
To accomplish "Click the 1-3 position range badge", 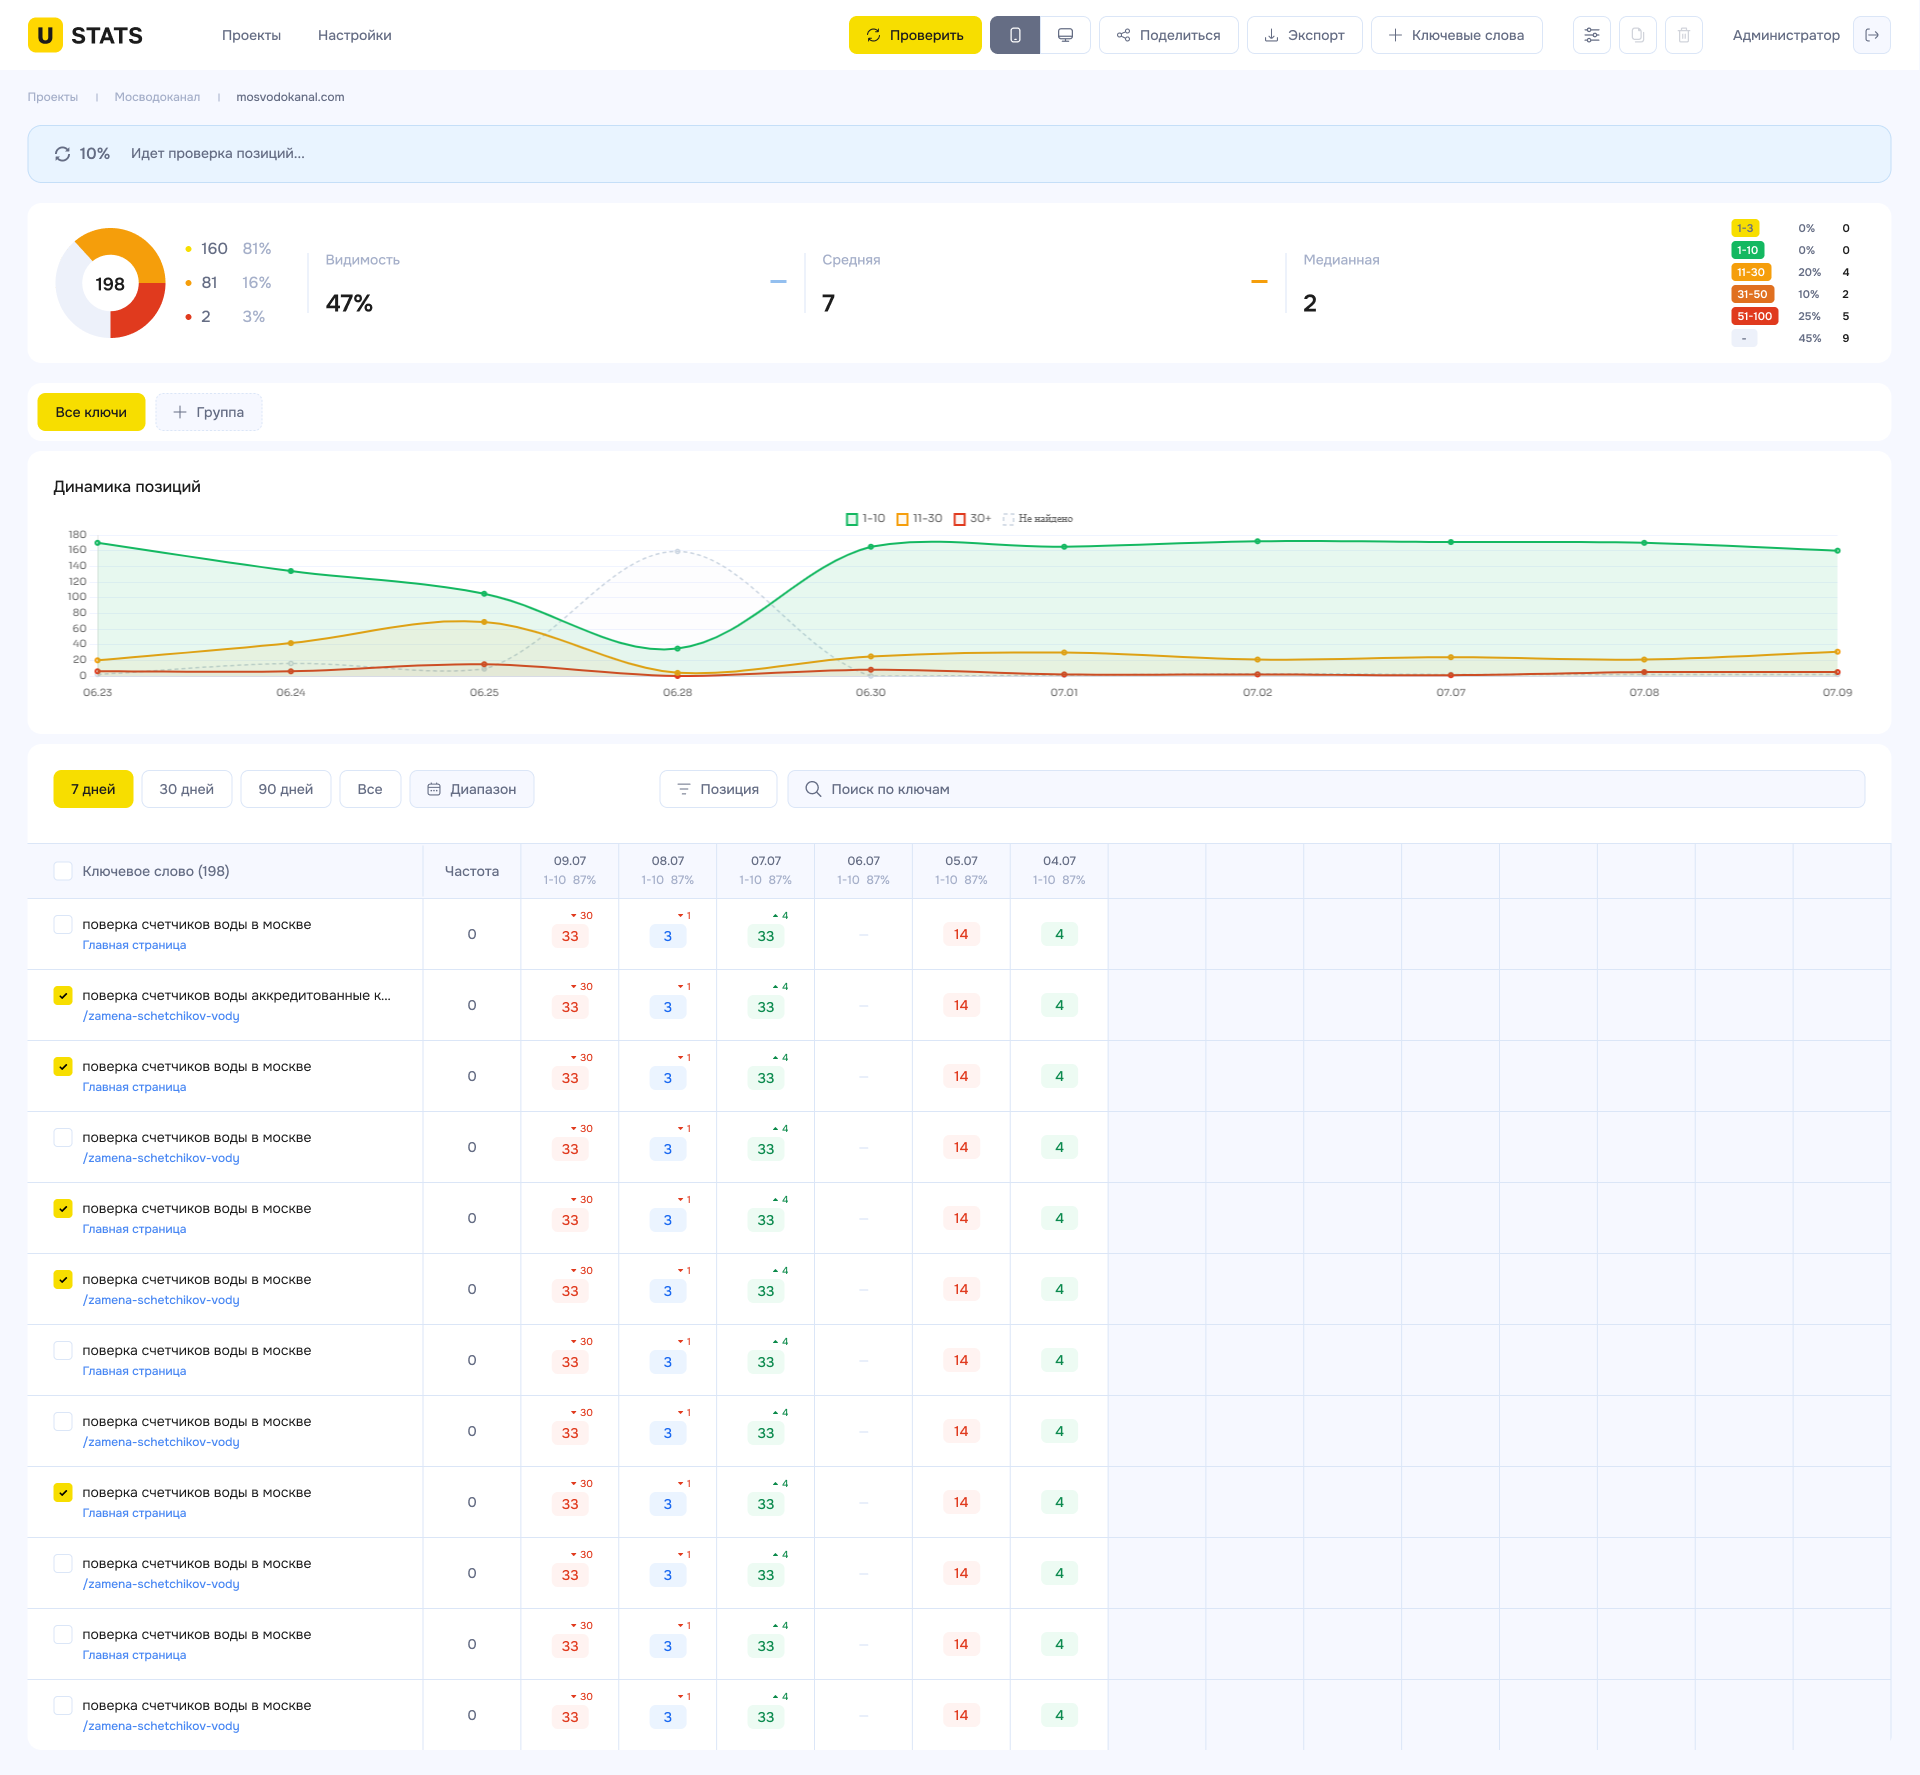I will tap(1745, 228).
